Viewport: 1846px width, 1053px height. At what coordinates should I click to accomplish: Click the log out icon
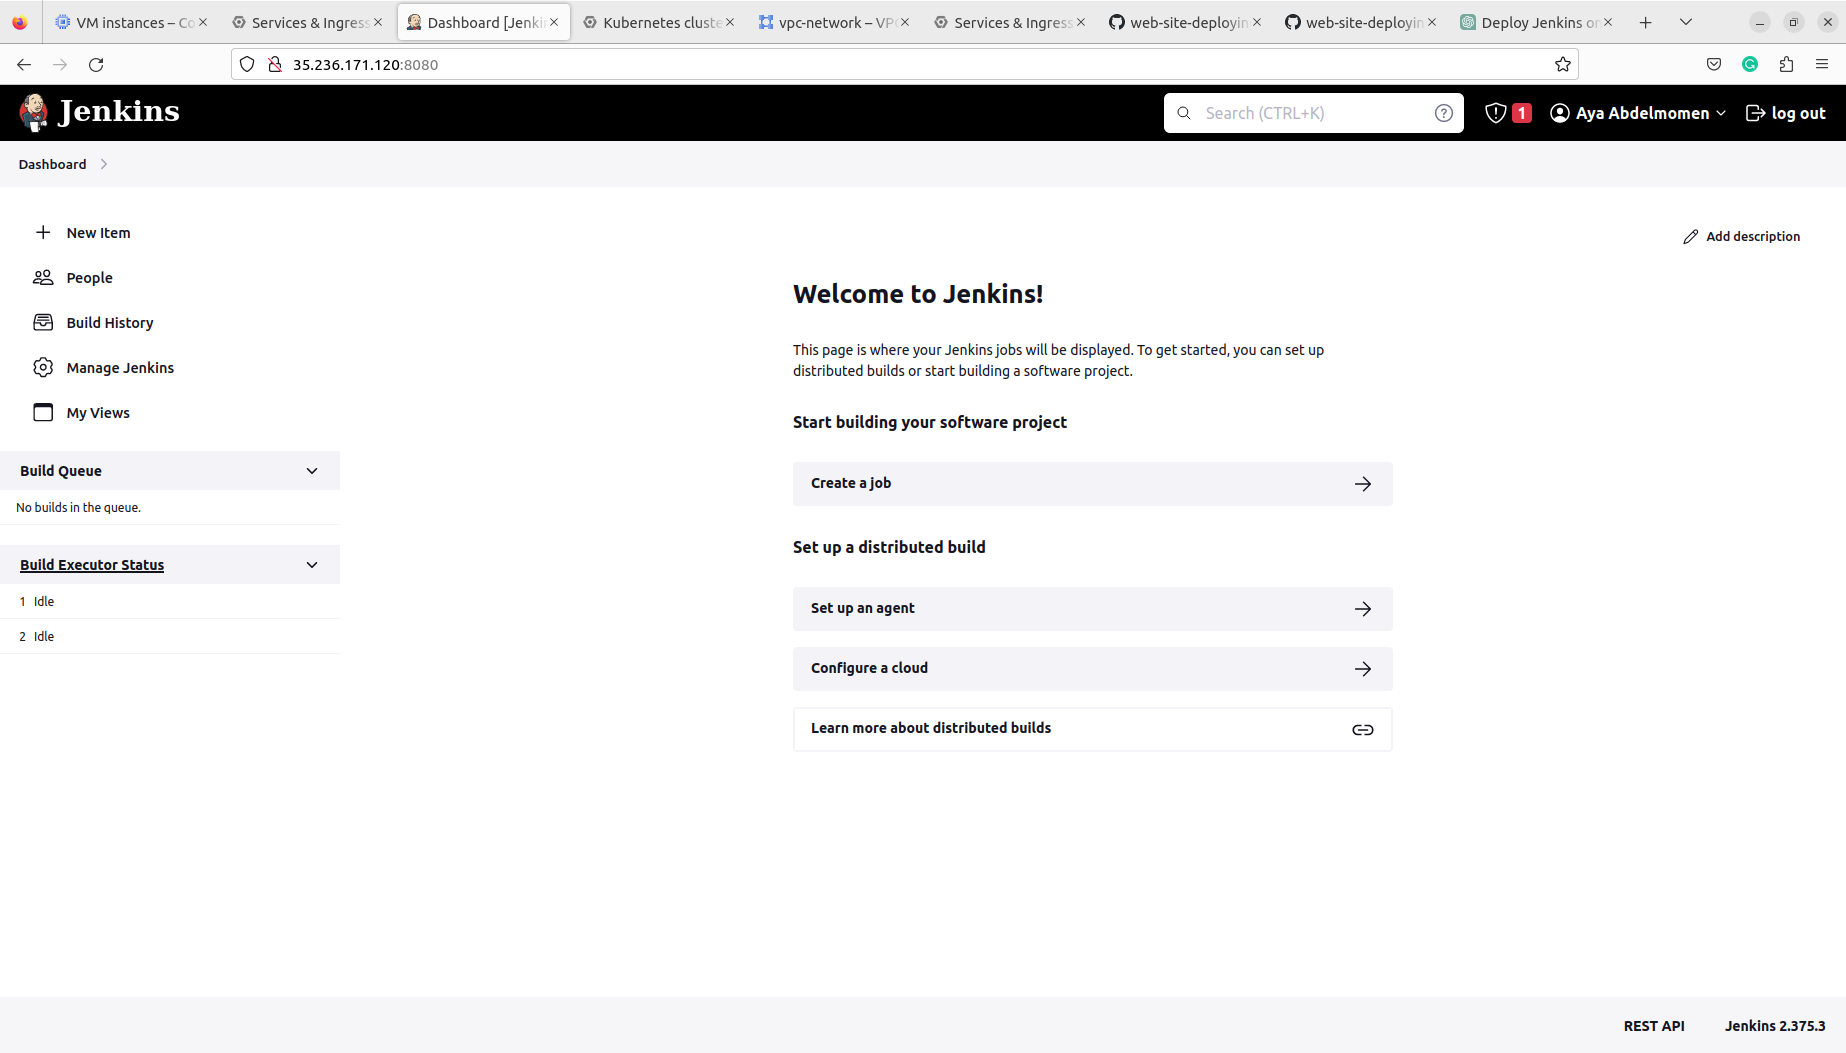[x=1756, y=113]
